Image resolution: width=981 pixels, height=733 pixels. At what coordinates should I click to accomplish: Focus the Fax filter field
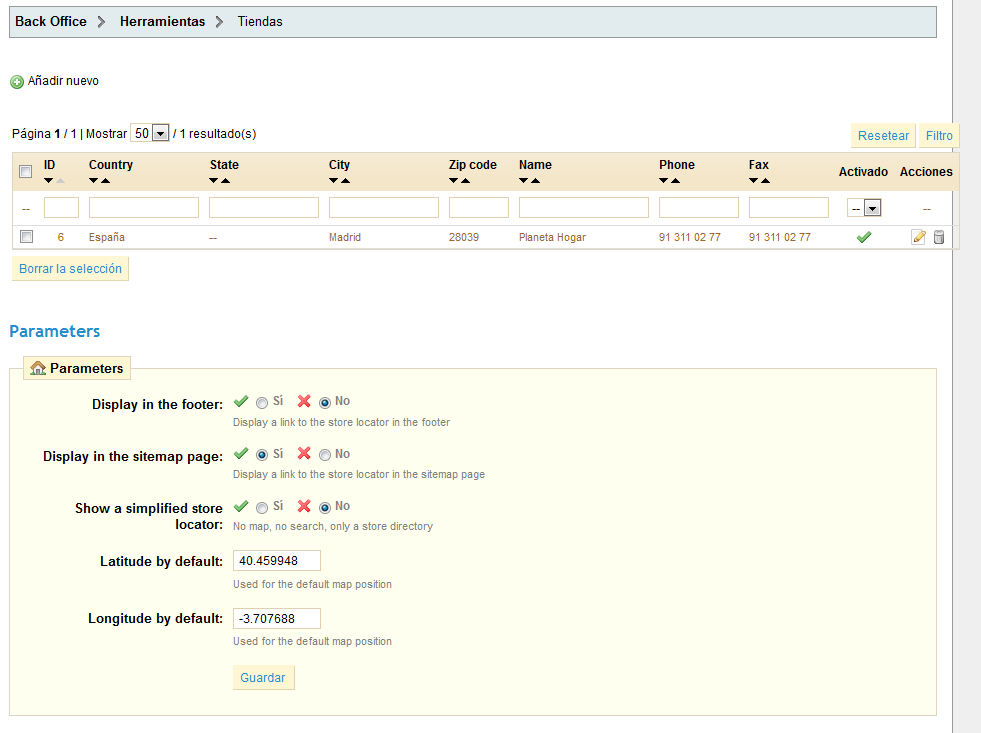(x=789, y=208)
